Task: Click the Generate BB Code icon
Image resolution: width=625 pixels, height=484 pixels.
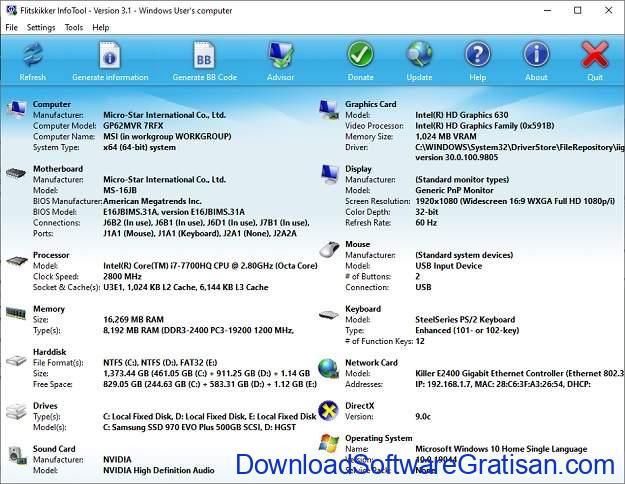Action: pos(204,55)
